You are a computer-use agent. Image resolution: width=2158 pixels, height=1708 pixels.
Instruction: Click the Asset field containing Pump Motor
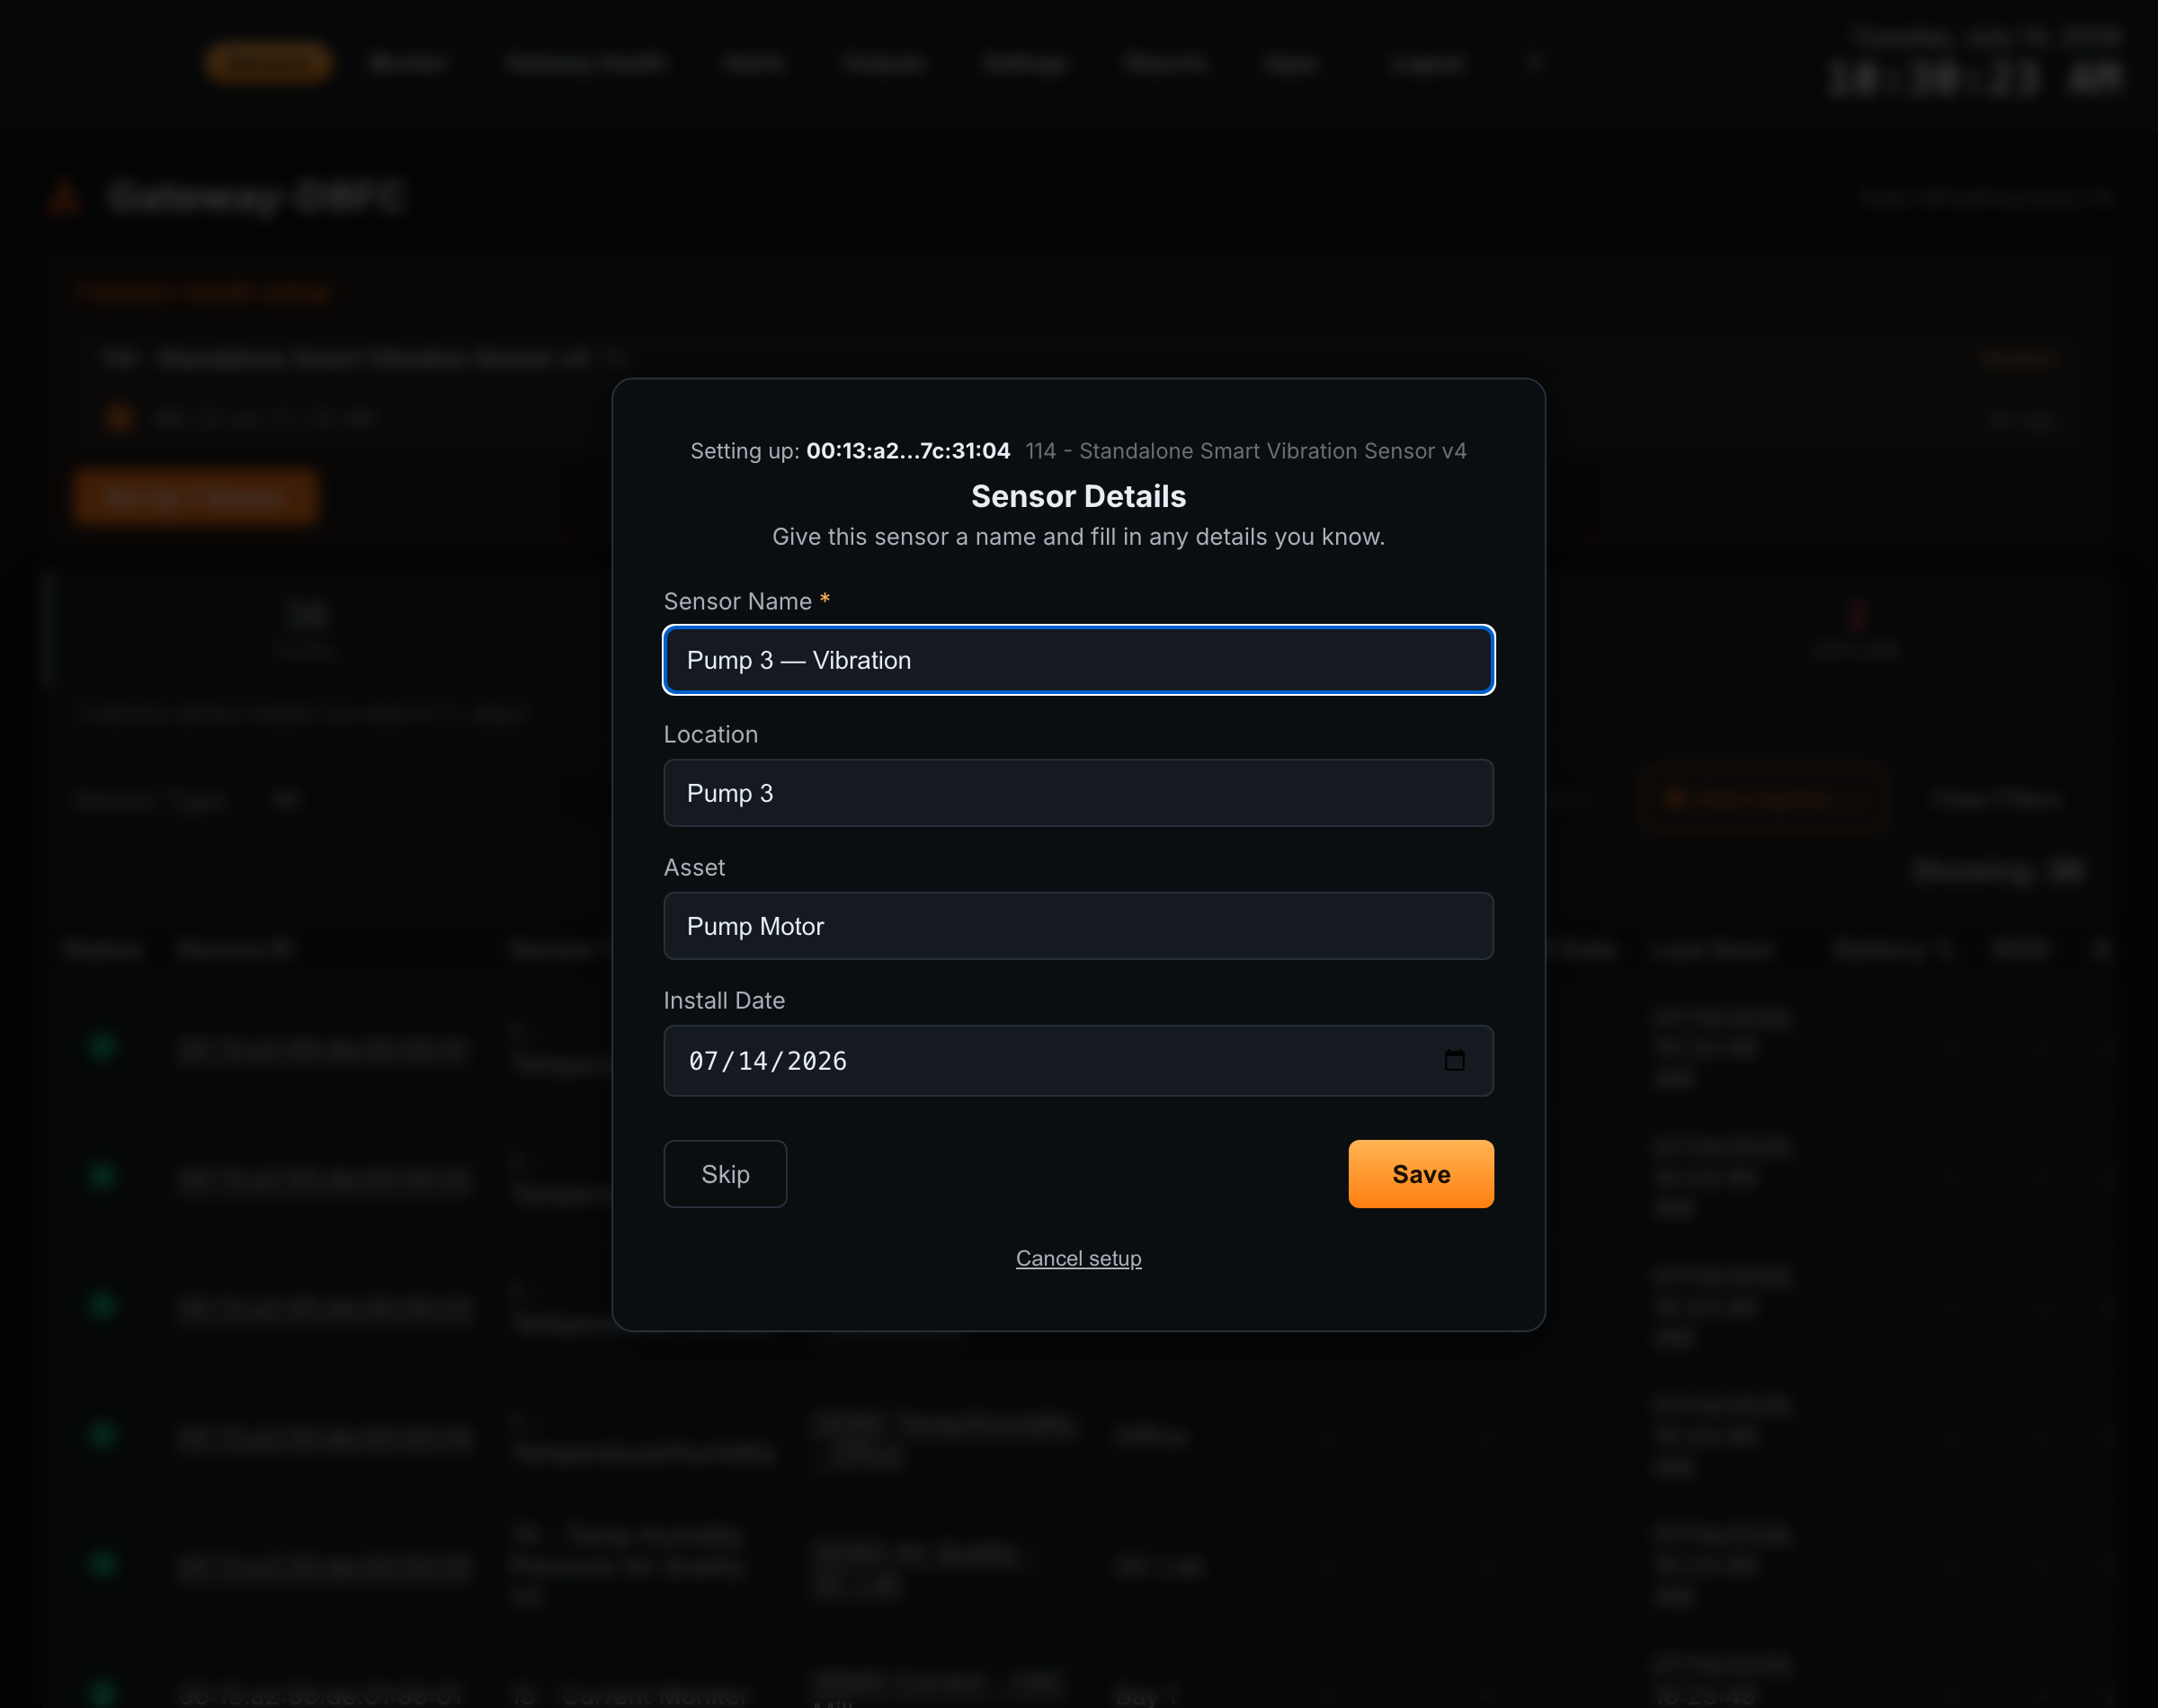coord(1078,926)
